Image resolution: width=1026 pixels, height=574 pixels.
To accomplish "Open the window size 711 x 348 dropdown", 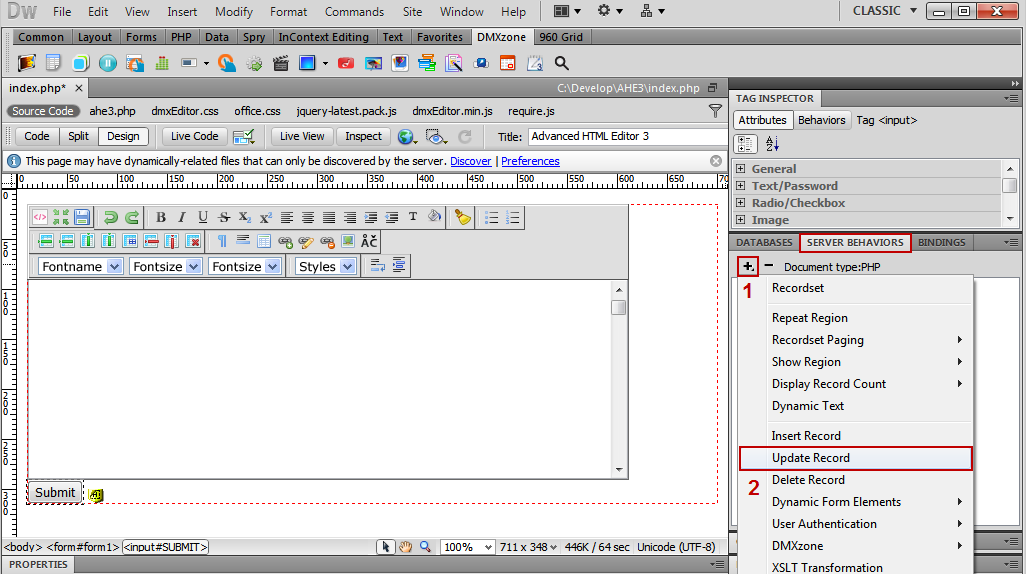I will (529, 547).
